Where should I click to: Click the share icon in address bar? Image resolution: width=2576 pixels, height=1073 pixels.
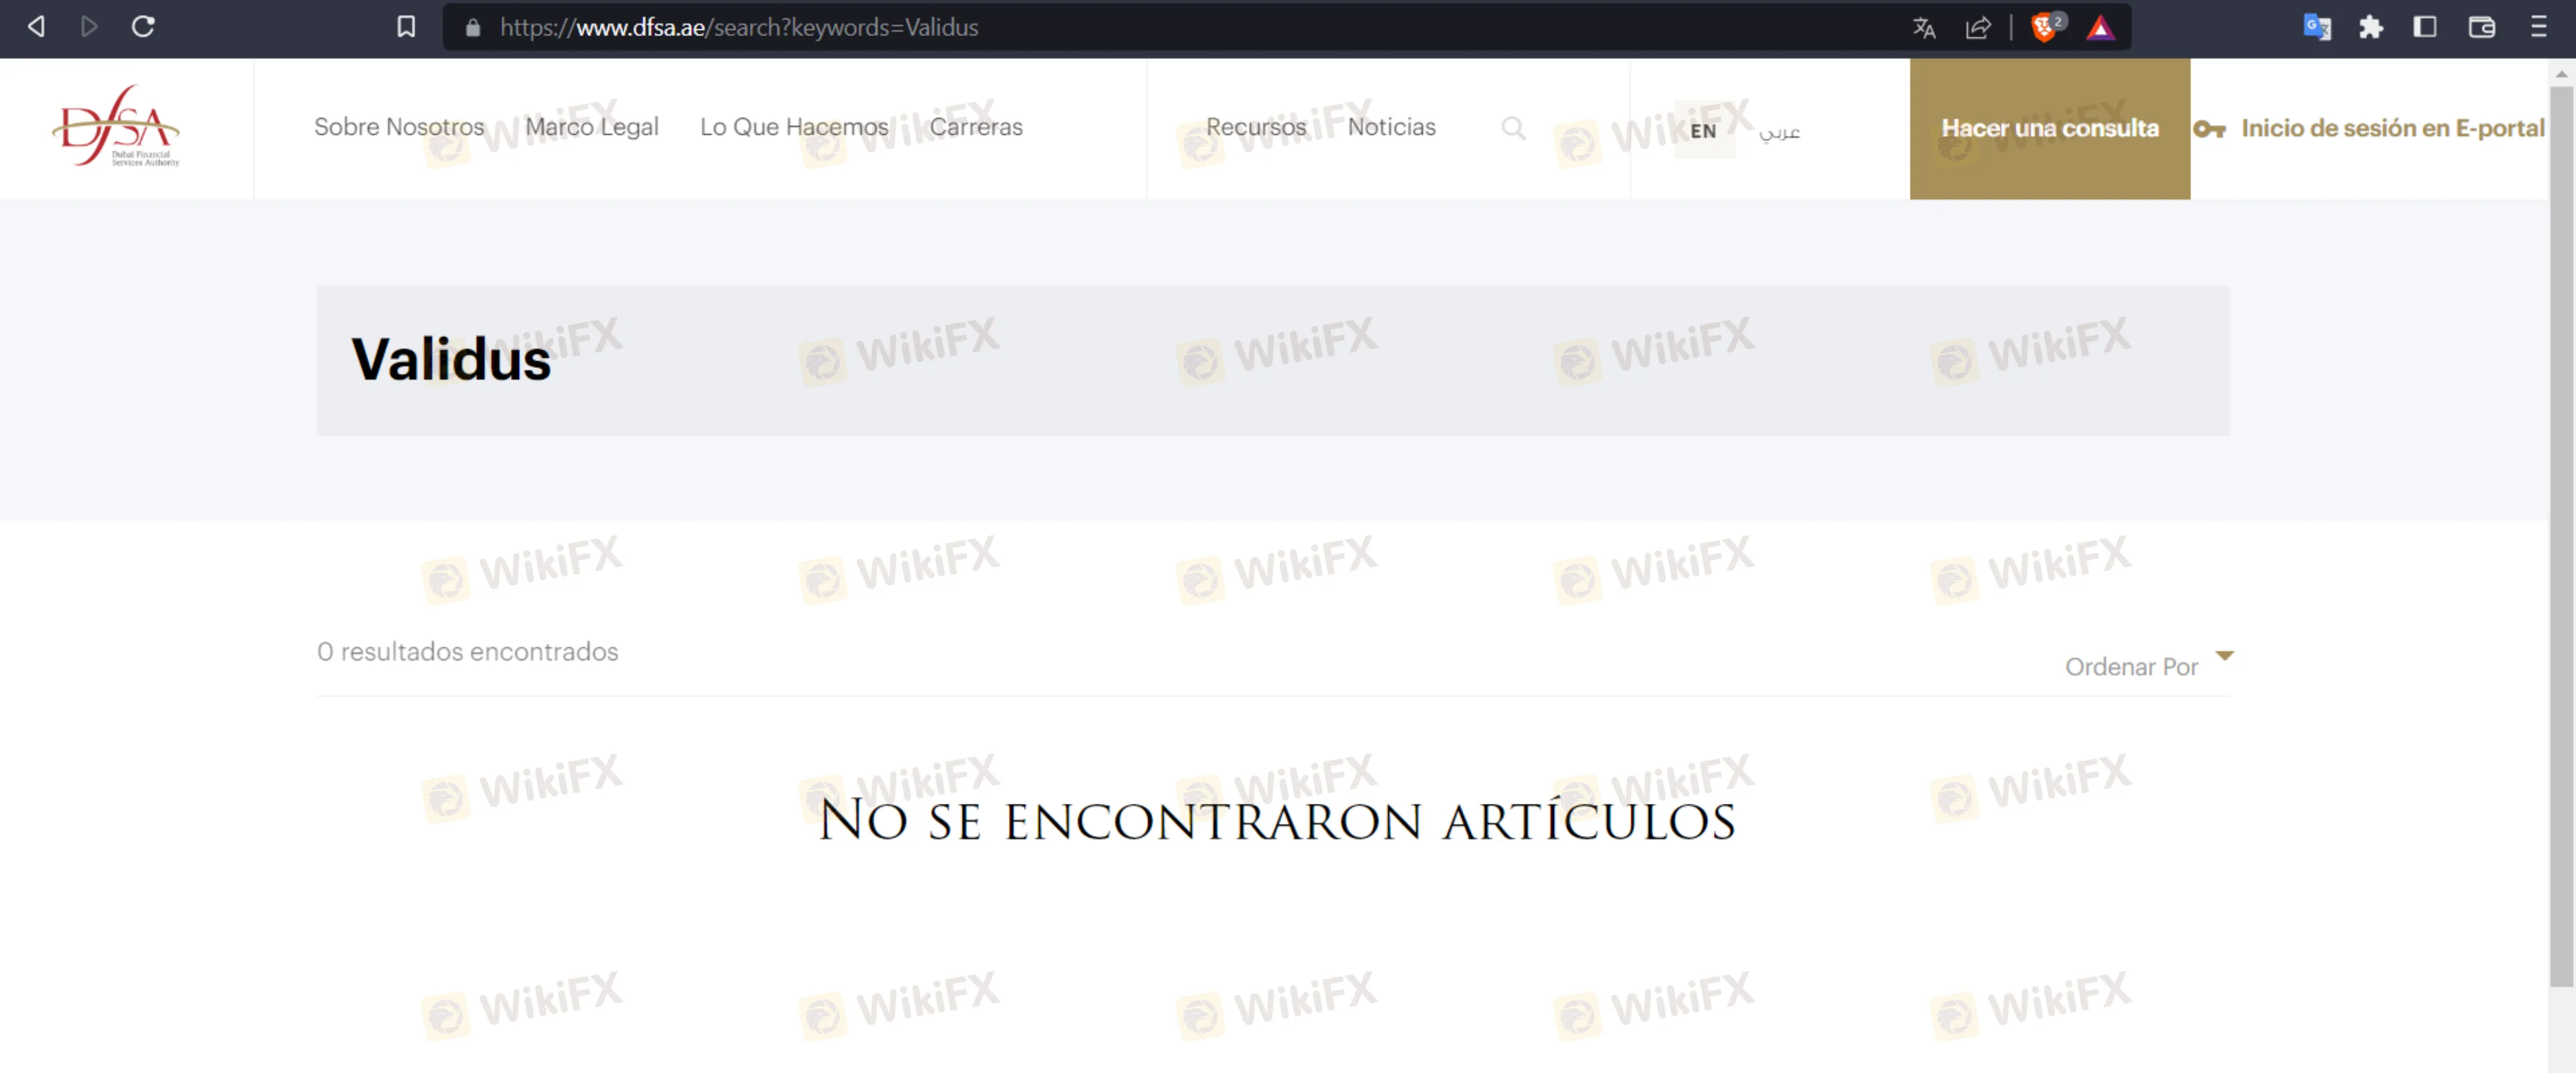[1977, 27]
